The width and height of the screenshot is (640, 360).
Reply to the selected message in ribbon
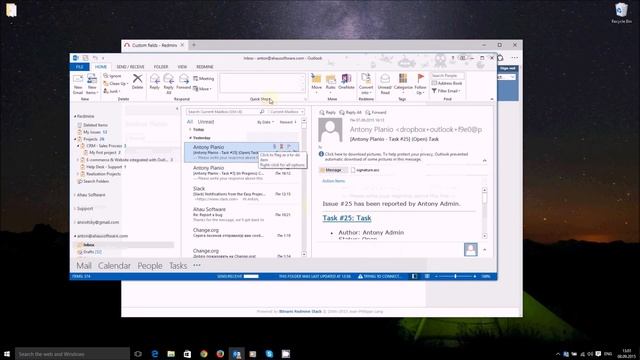coord(155,82)
